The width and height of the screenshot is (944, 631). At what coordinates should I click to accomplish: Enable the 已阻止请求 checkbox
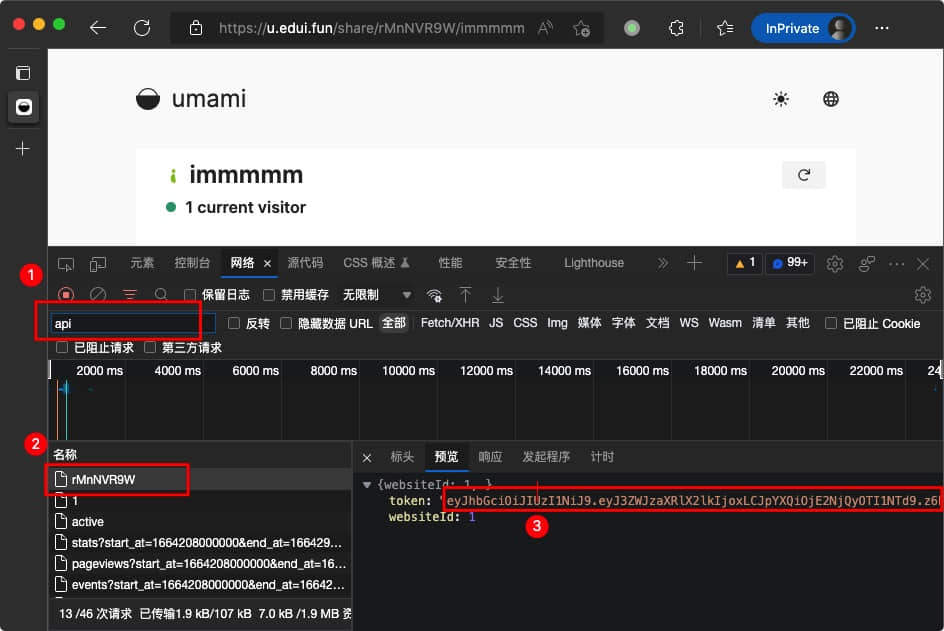(x=61, y=347)
